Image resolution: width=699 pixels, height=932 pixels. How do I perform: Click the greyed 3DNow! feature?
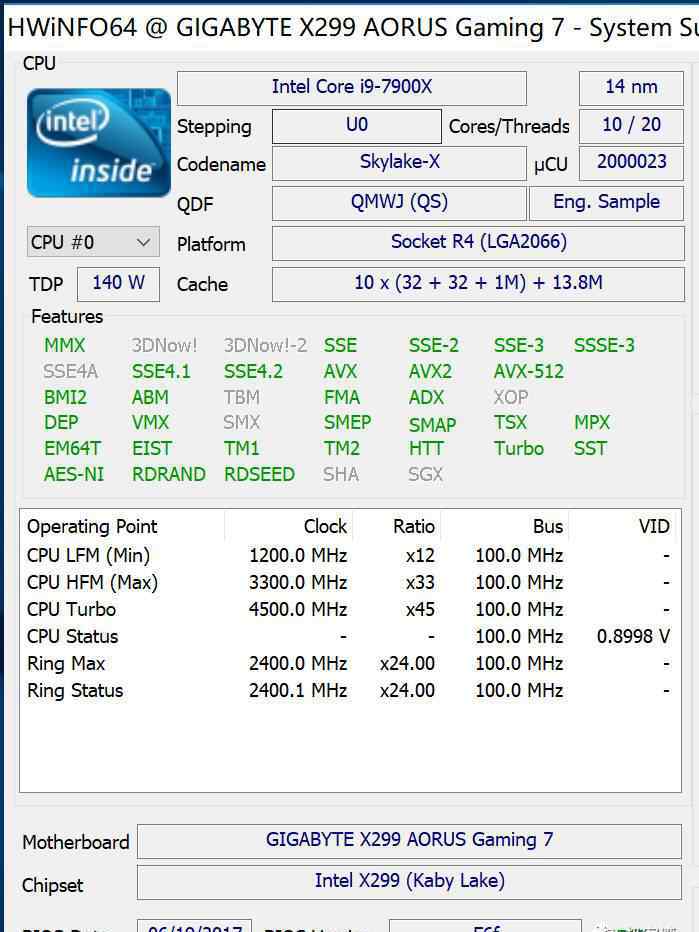[x=164, y=345]
